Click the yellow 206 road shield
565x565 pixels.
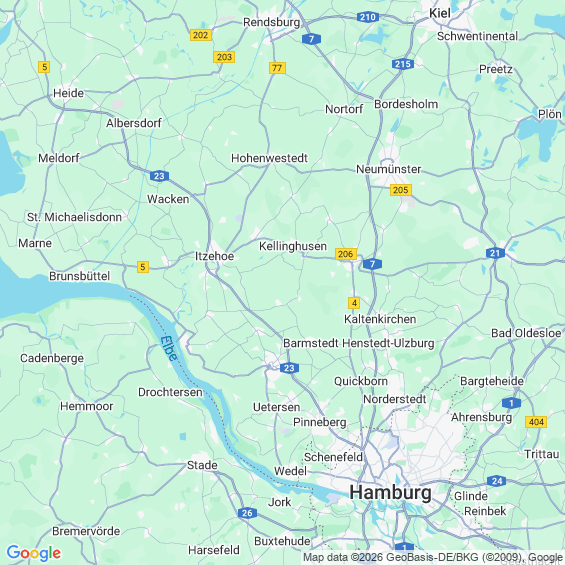(346, 254)
